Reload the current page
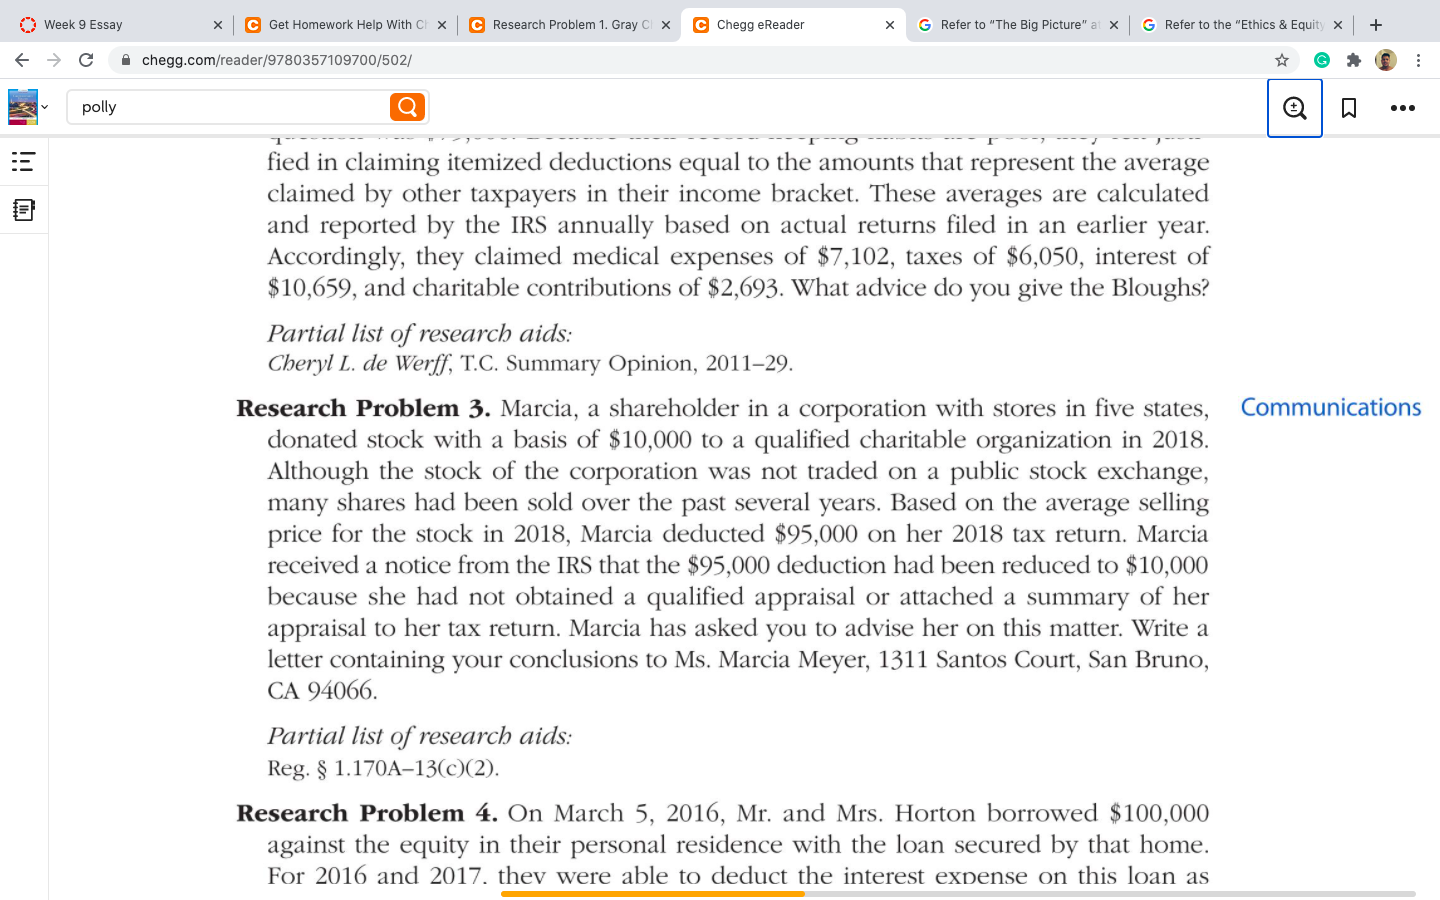 point(86,60)
